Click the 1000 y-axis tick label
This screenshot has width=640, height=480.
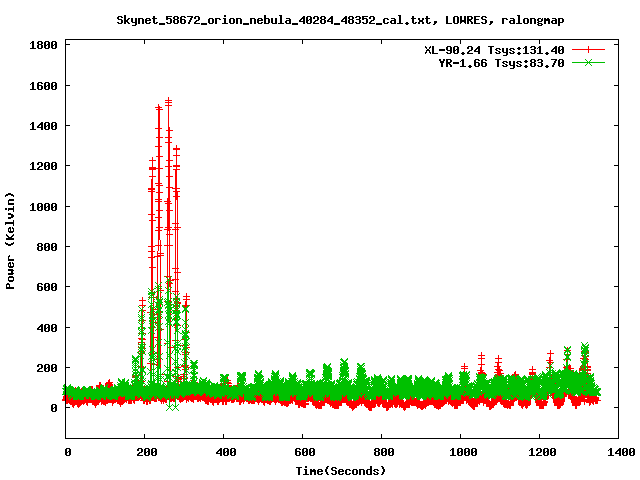tap(43, 207)
